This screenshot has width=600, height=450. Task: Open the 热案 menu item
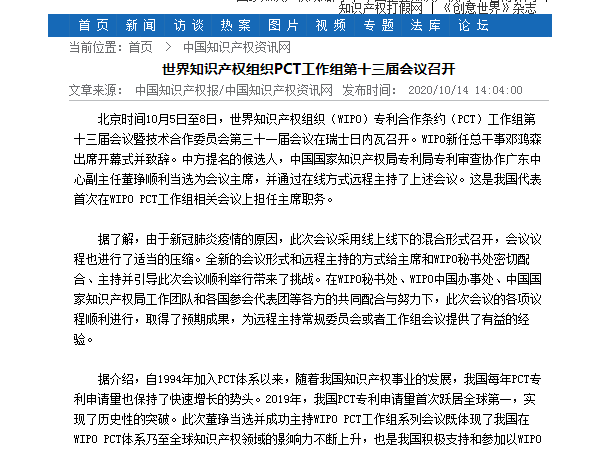pos(236,26)
